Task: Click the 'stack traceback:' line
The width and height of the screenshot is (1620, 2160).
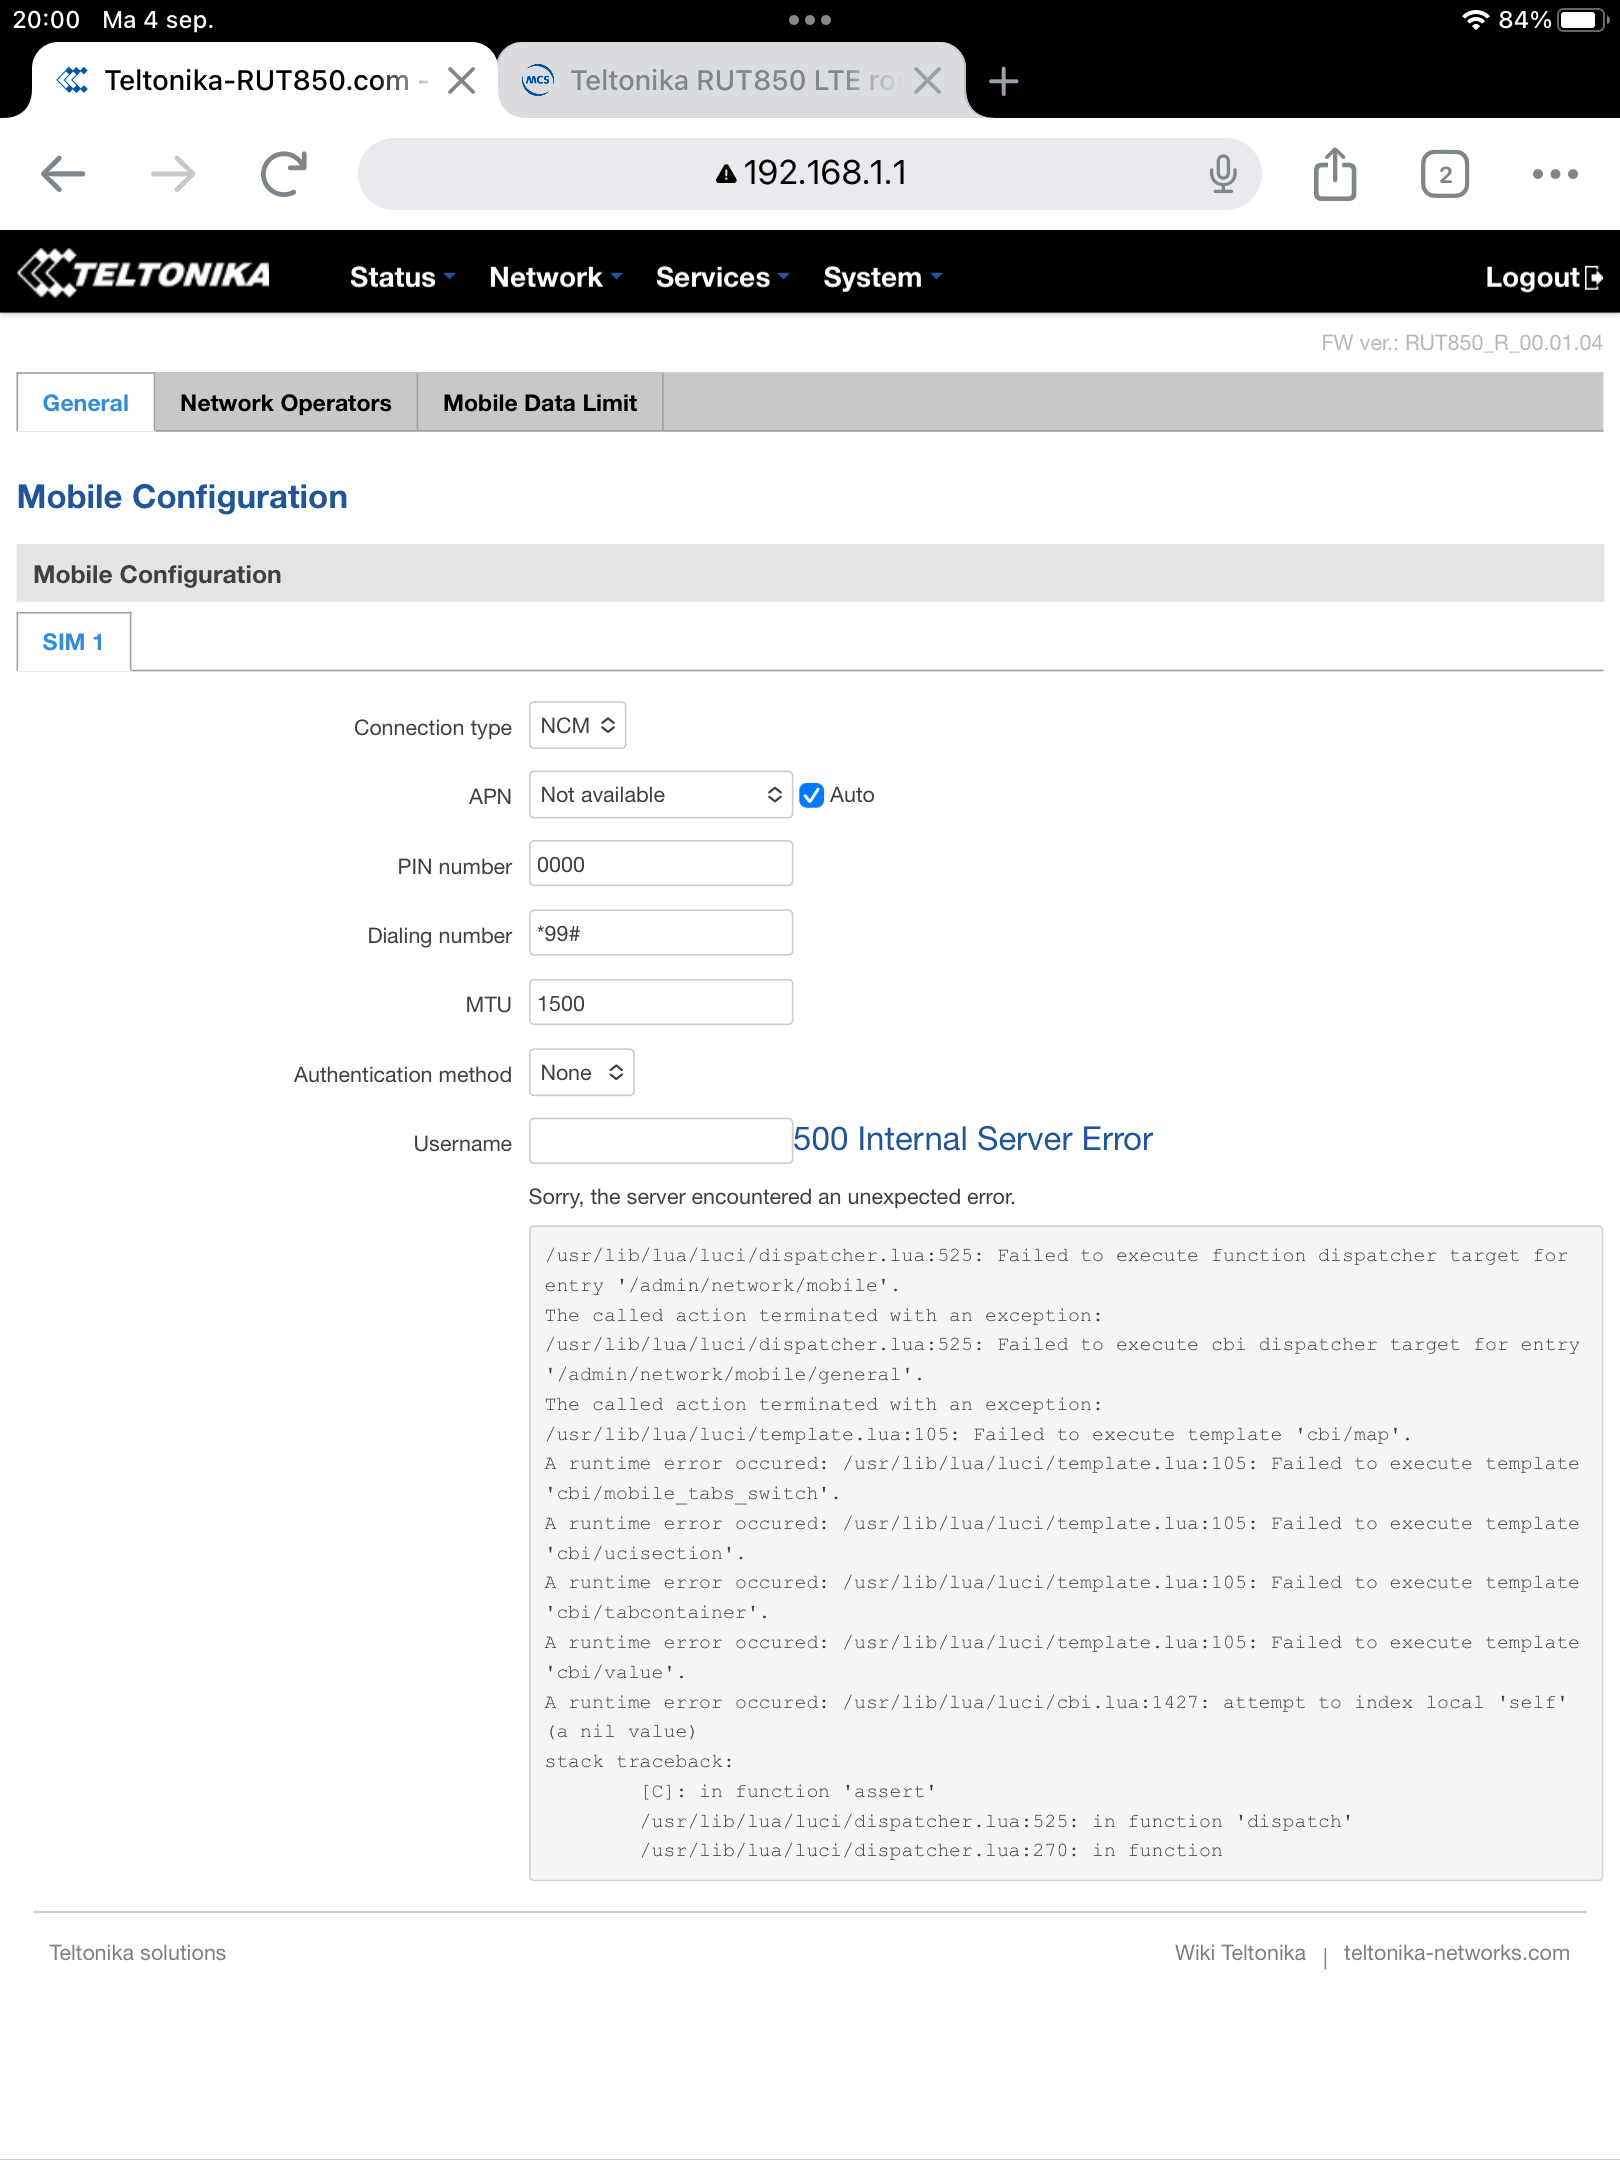Action: coord(639,1762)
